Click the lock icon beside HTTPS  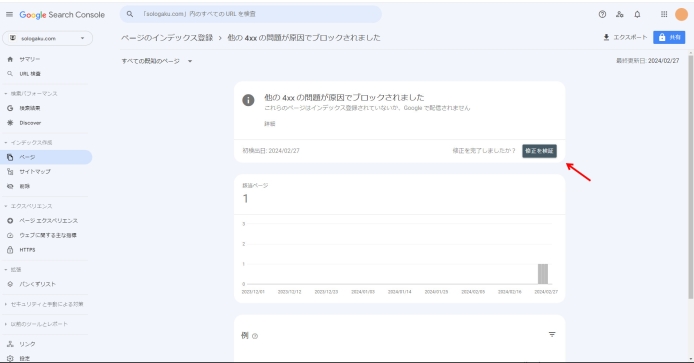click(x=10, y=250)
